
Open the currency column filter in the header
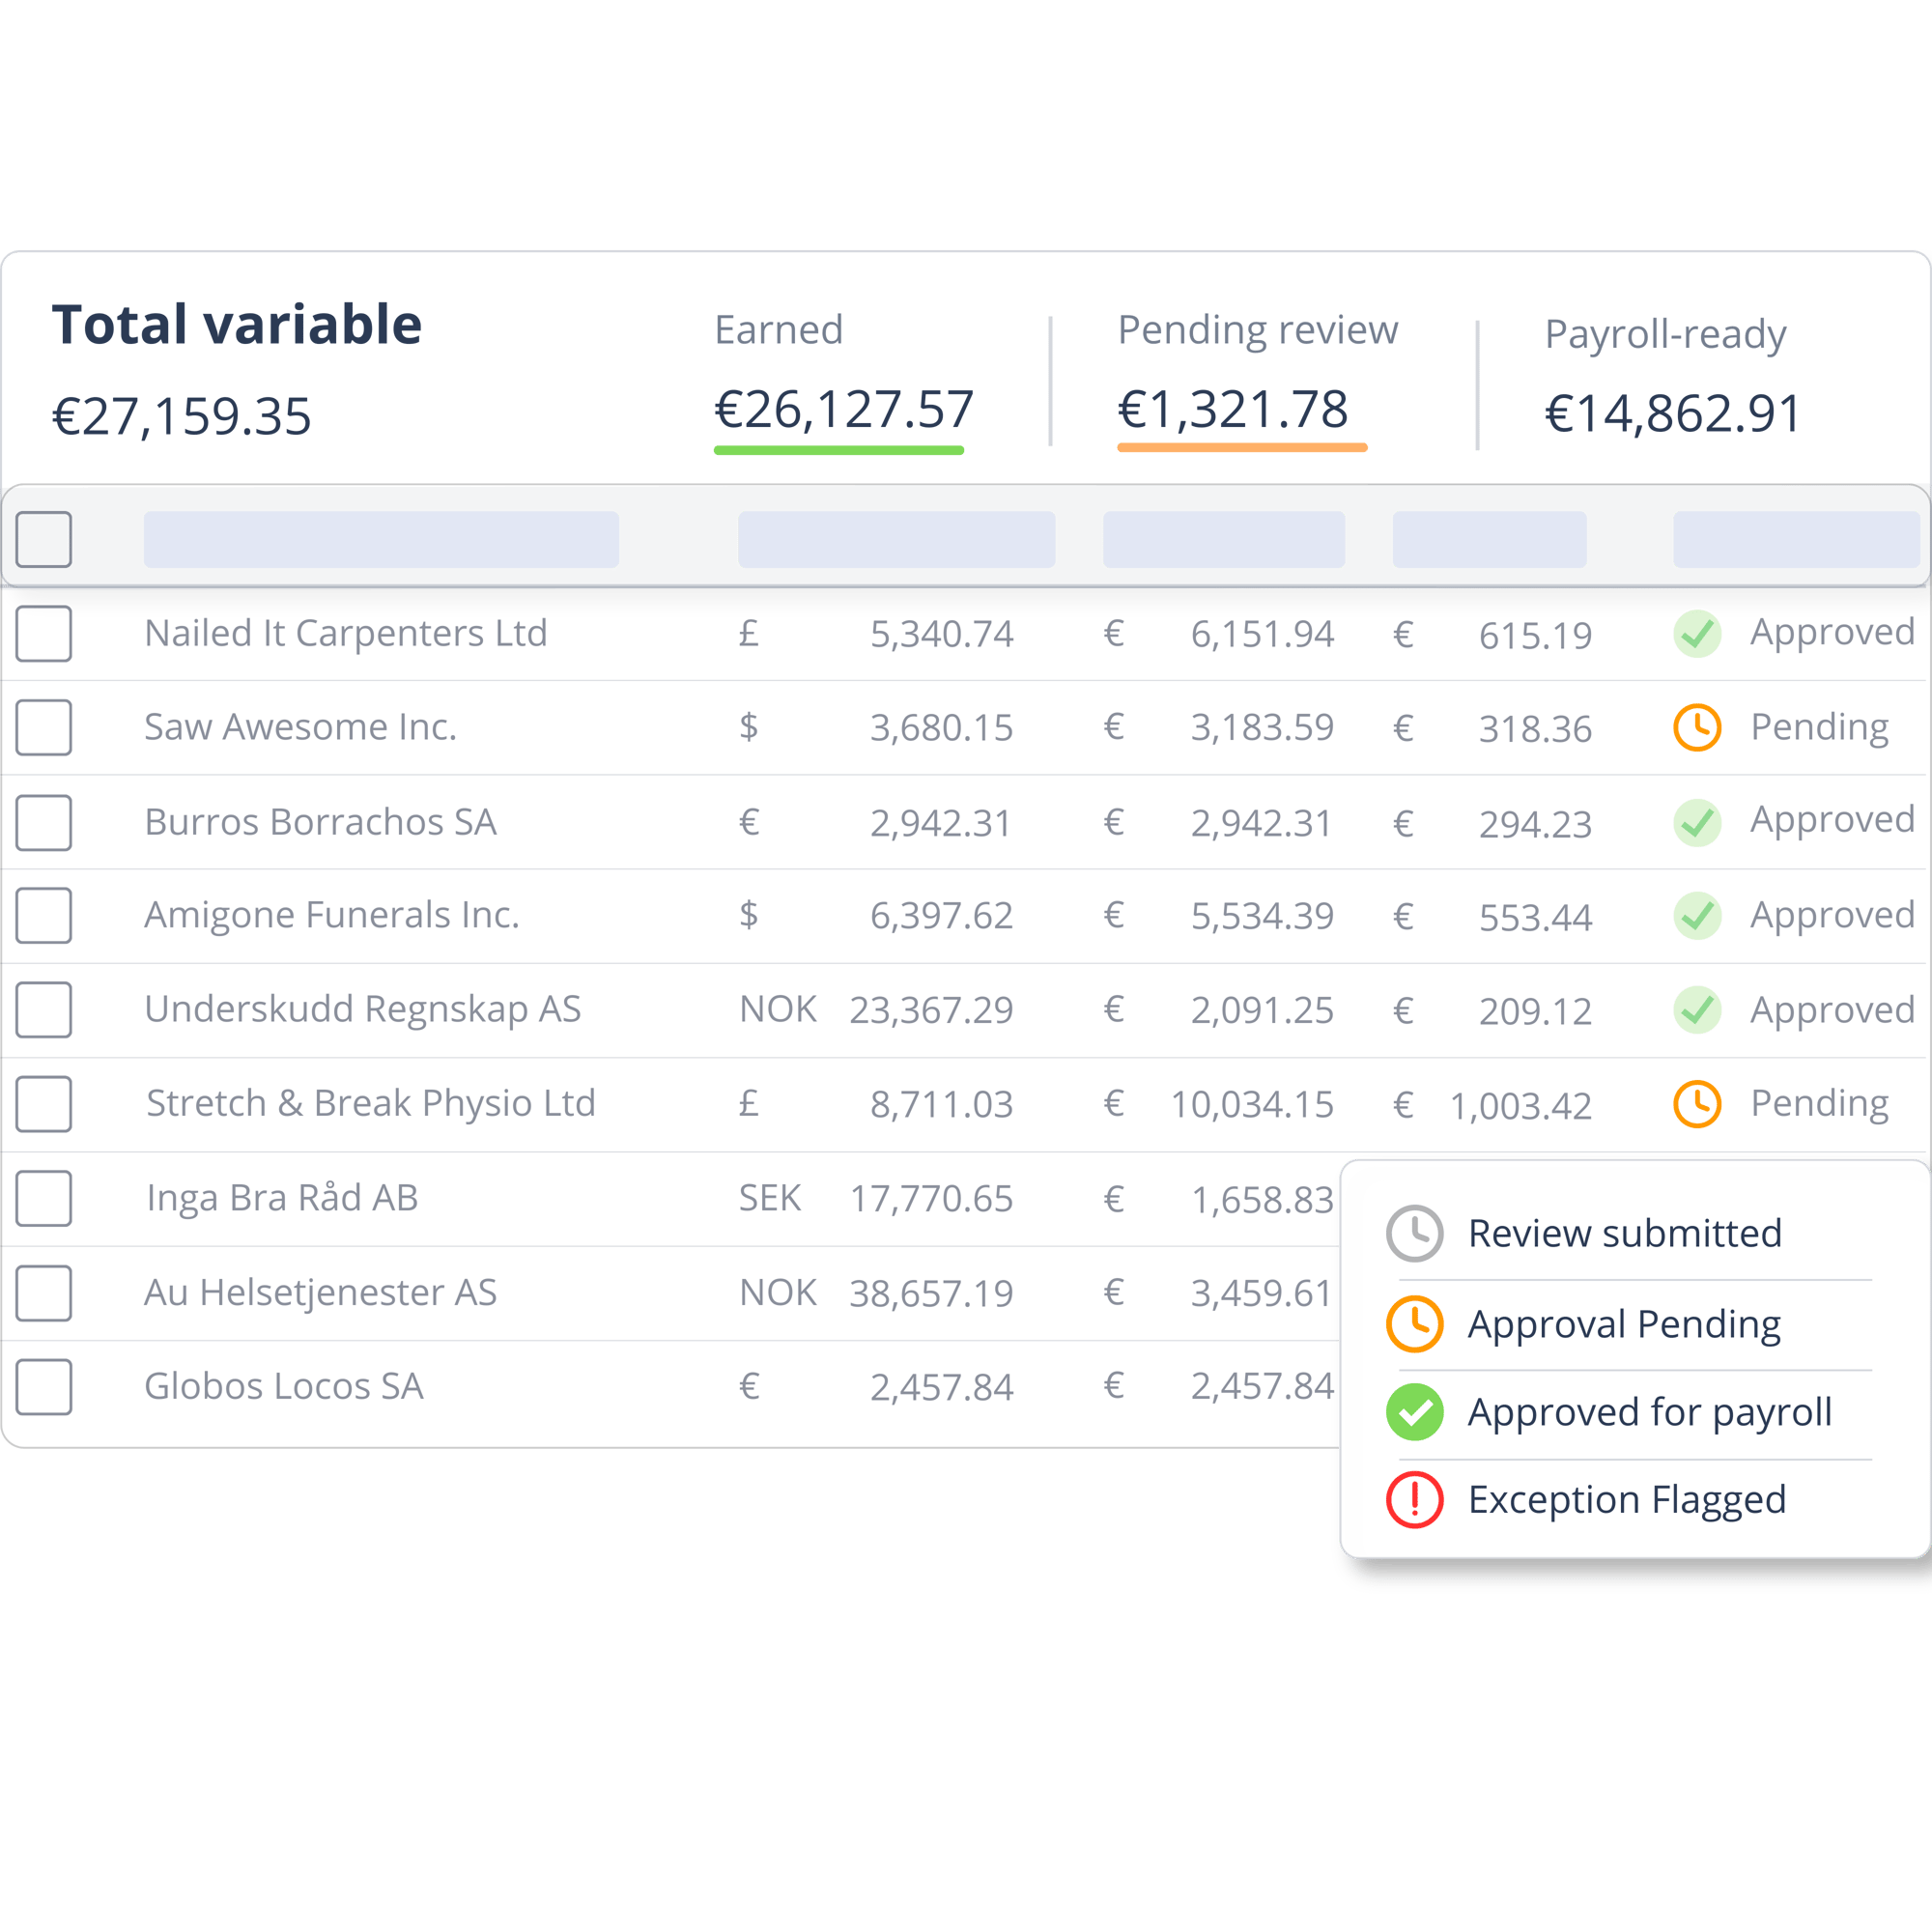tap(897, 540)
